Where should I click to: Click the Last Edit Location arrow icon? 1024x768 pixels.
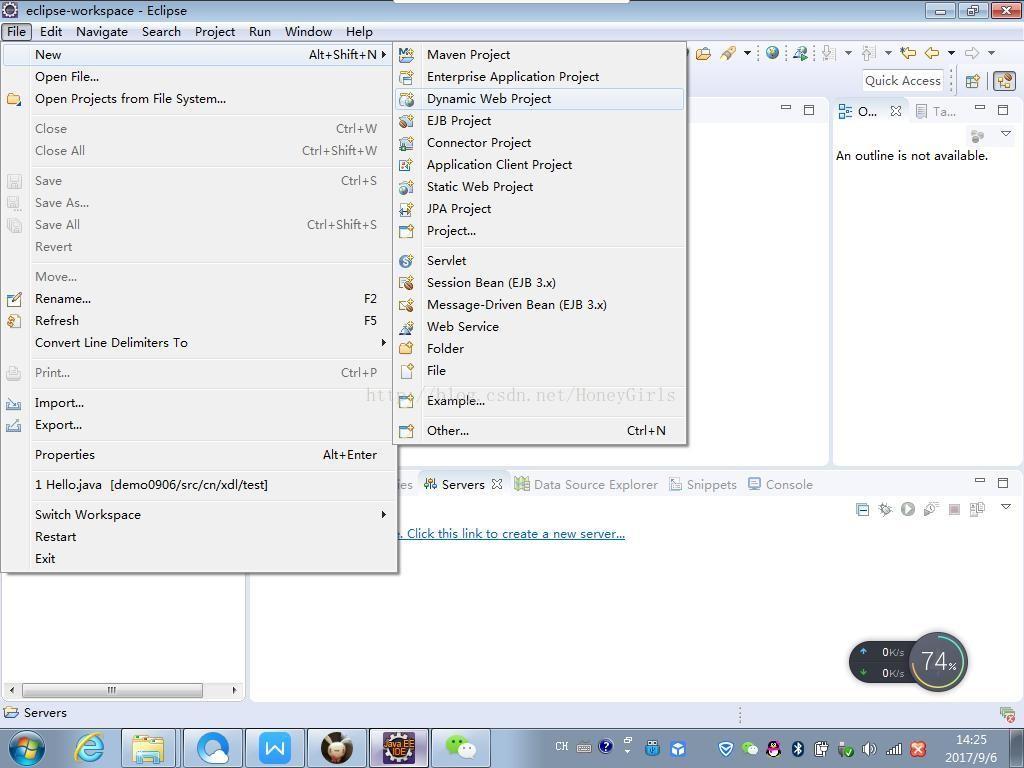click(x=908, y=53)
